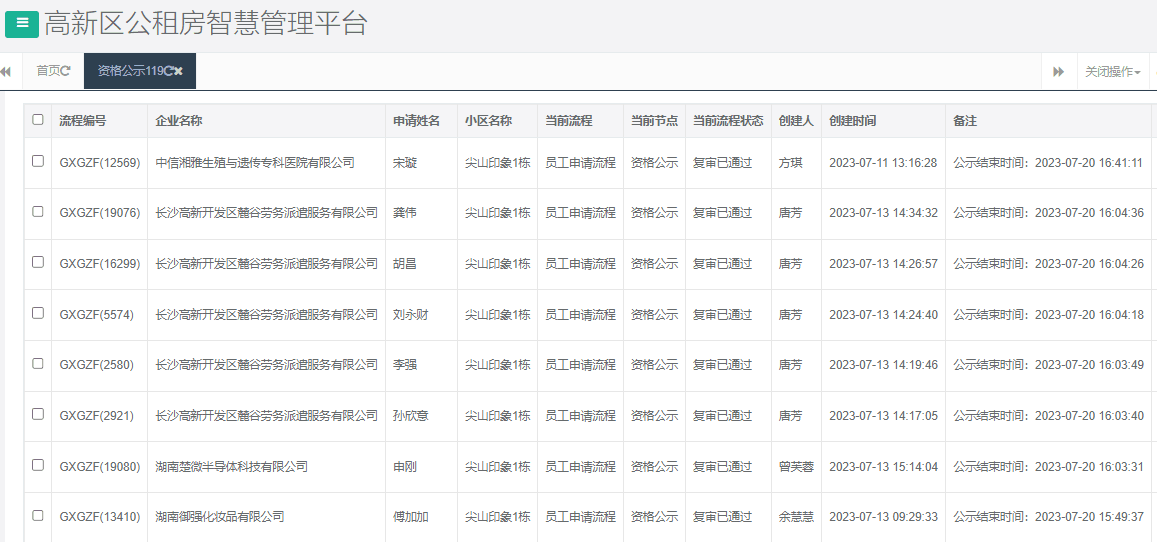Image resolution: width=1157 pixels, height=542 pixels.
Task: Click creation time 2023-07-13 14:26:57
Action: pos(883,264)
